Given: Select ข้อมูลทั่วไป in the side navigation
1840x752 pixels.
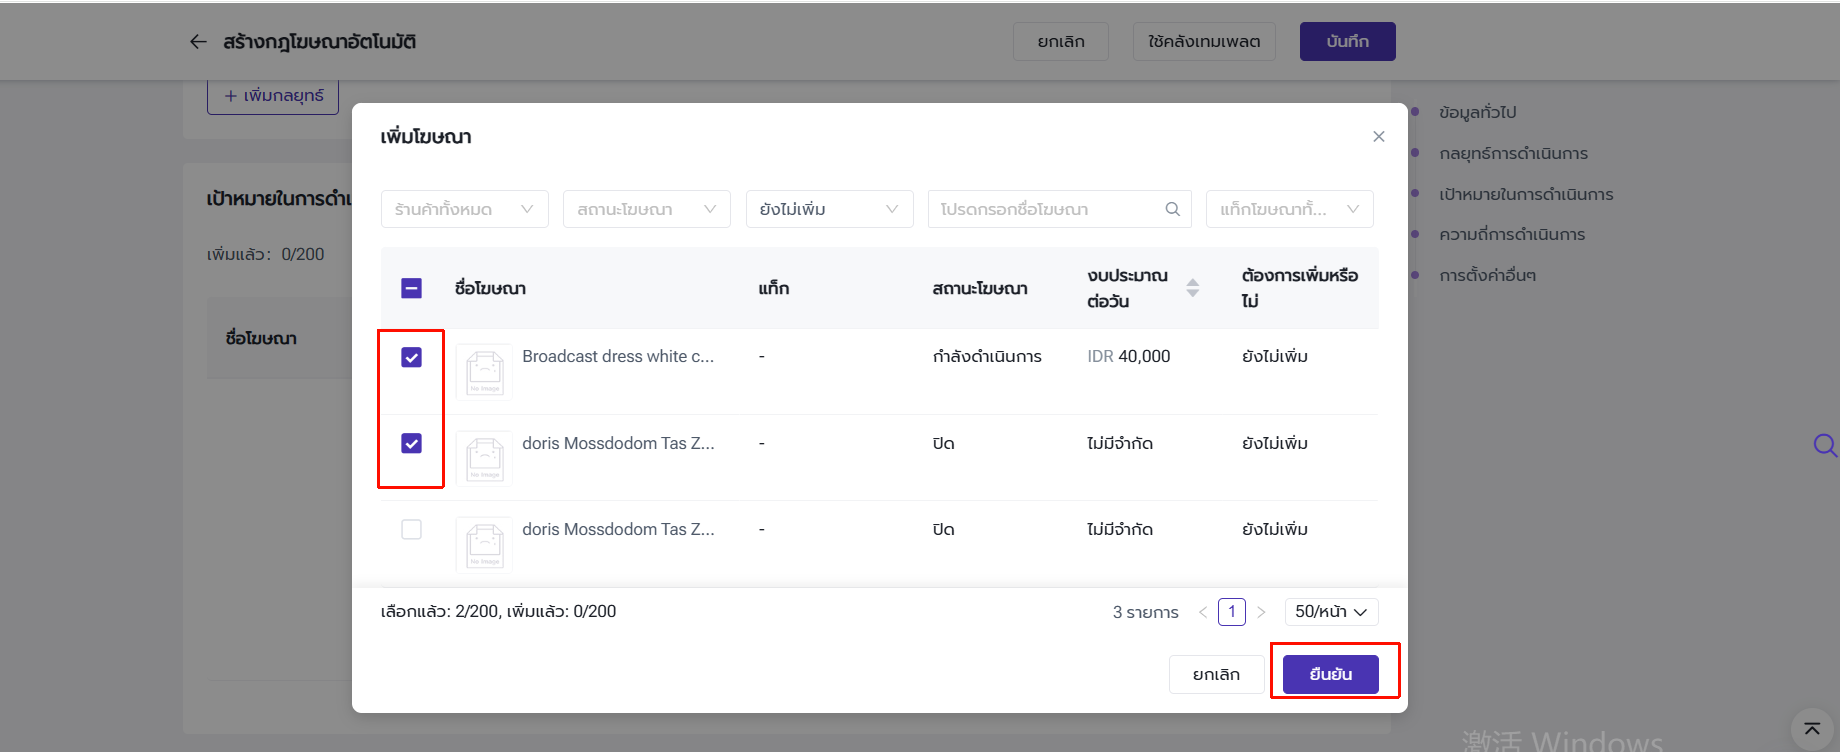Looking at the screenshot, I should click(x=1477, y=112).
